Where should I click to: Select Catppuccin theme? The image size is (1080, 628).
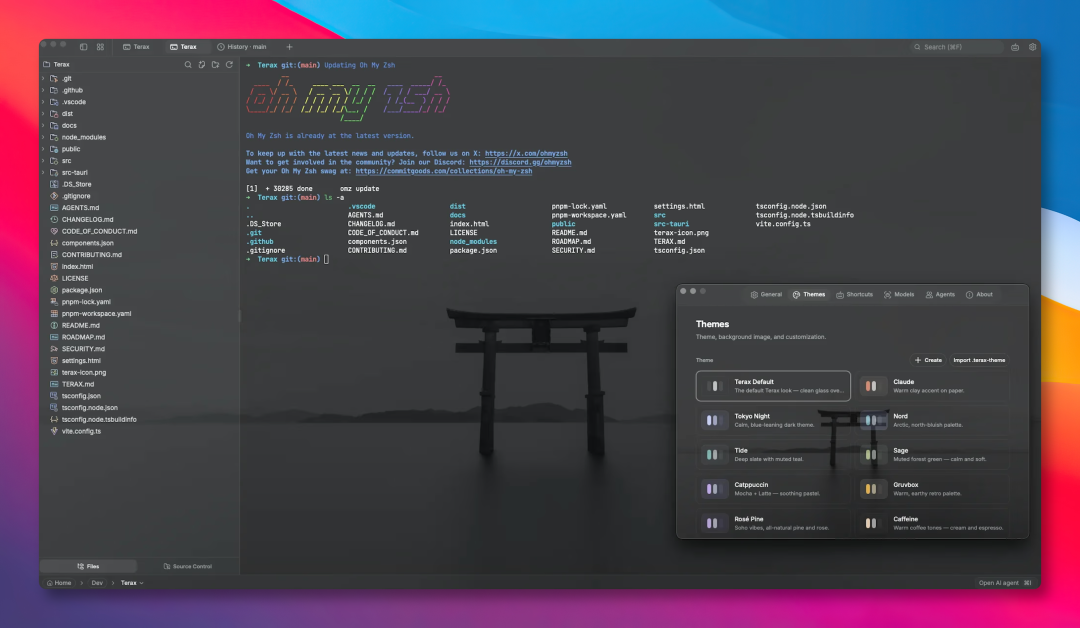773,489
